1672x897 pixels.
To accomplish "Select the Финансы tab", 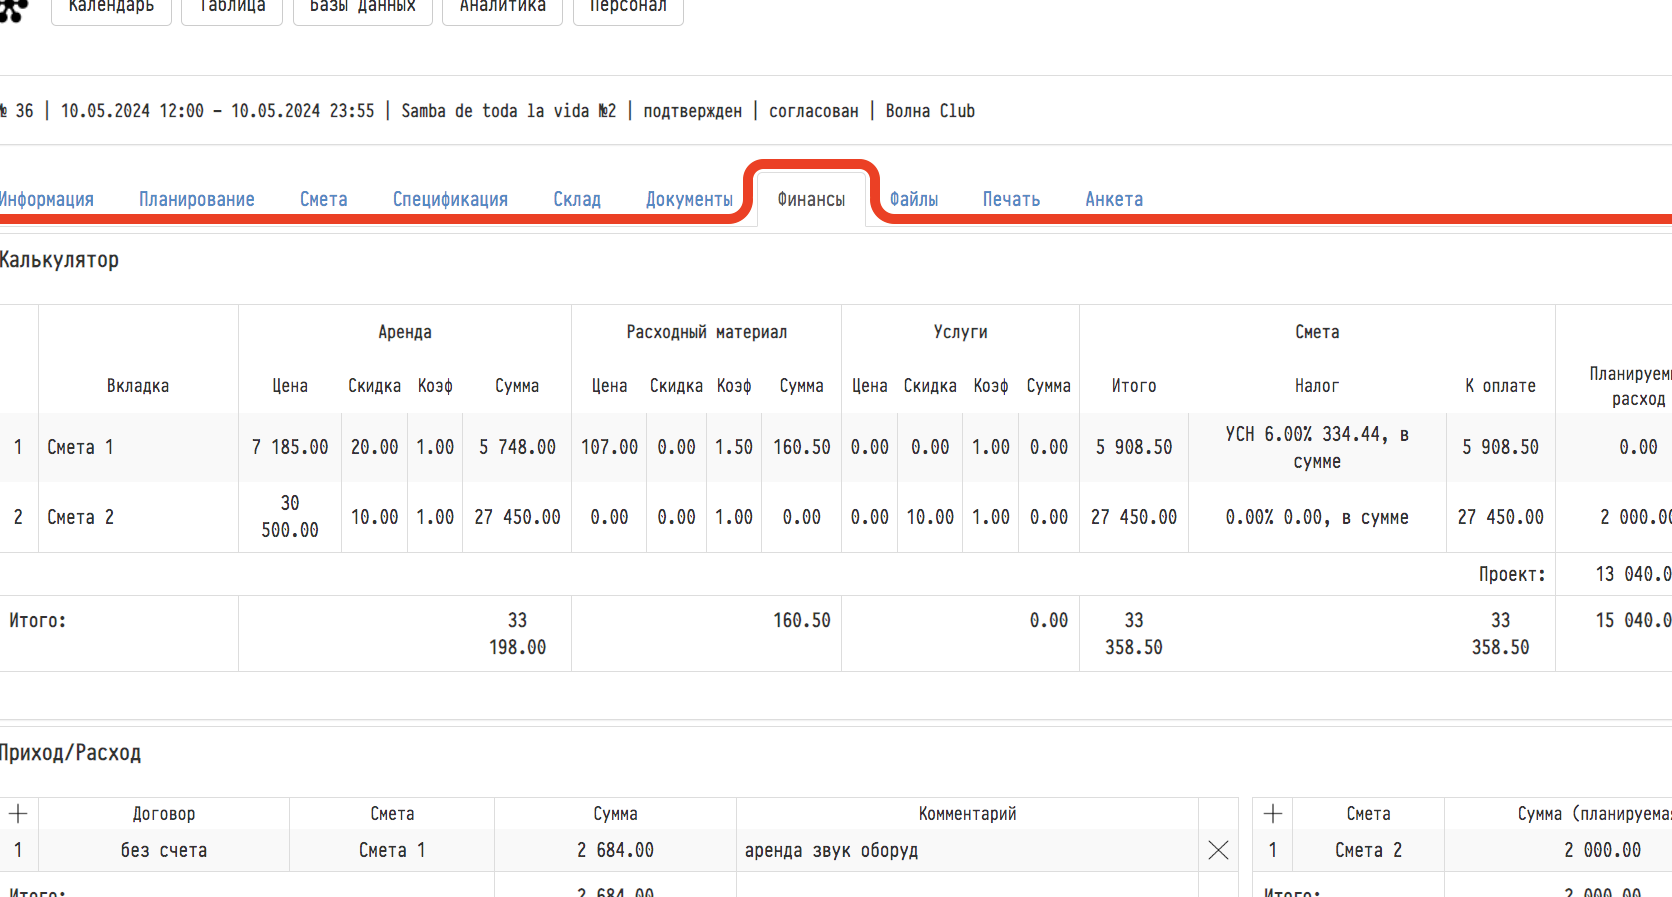I will pyautogui.click(x=811, y=199).
